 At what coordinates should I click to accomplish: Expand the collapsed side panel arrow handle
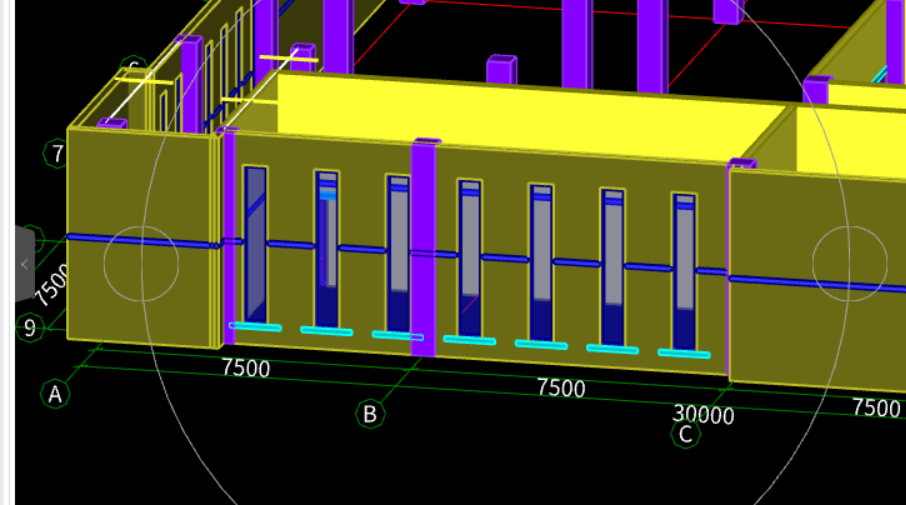[x=24, y=264]
